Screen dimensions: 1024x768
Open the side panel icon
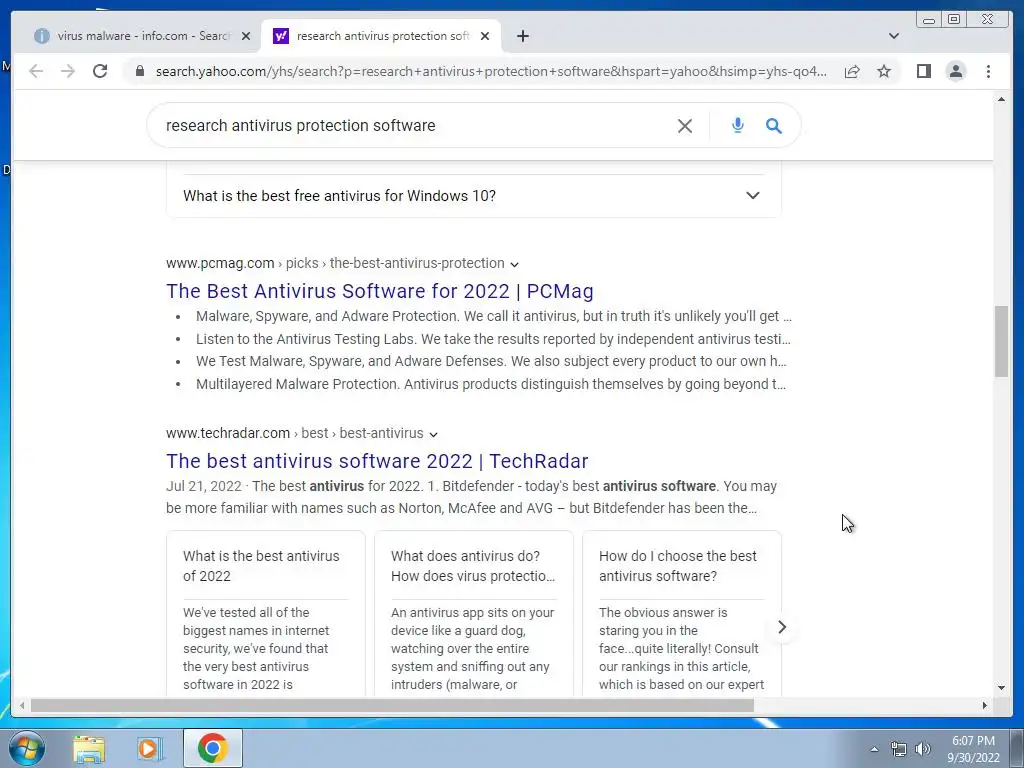point(923,71)
